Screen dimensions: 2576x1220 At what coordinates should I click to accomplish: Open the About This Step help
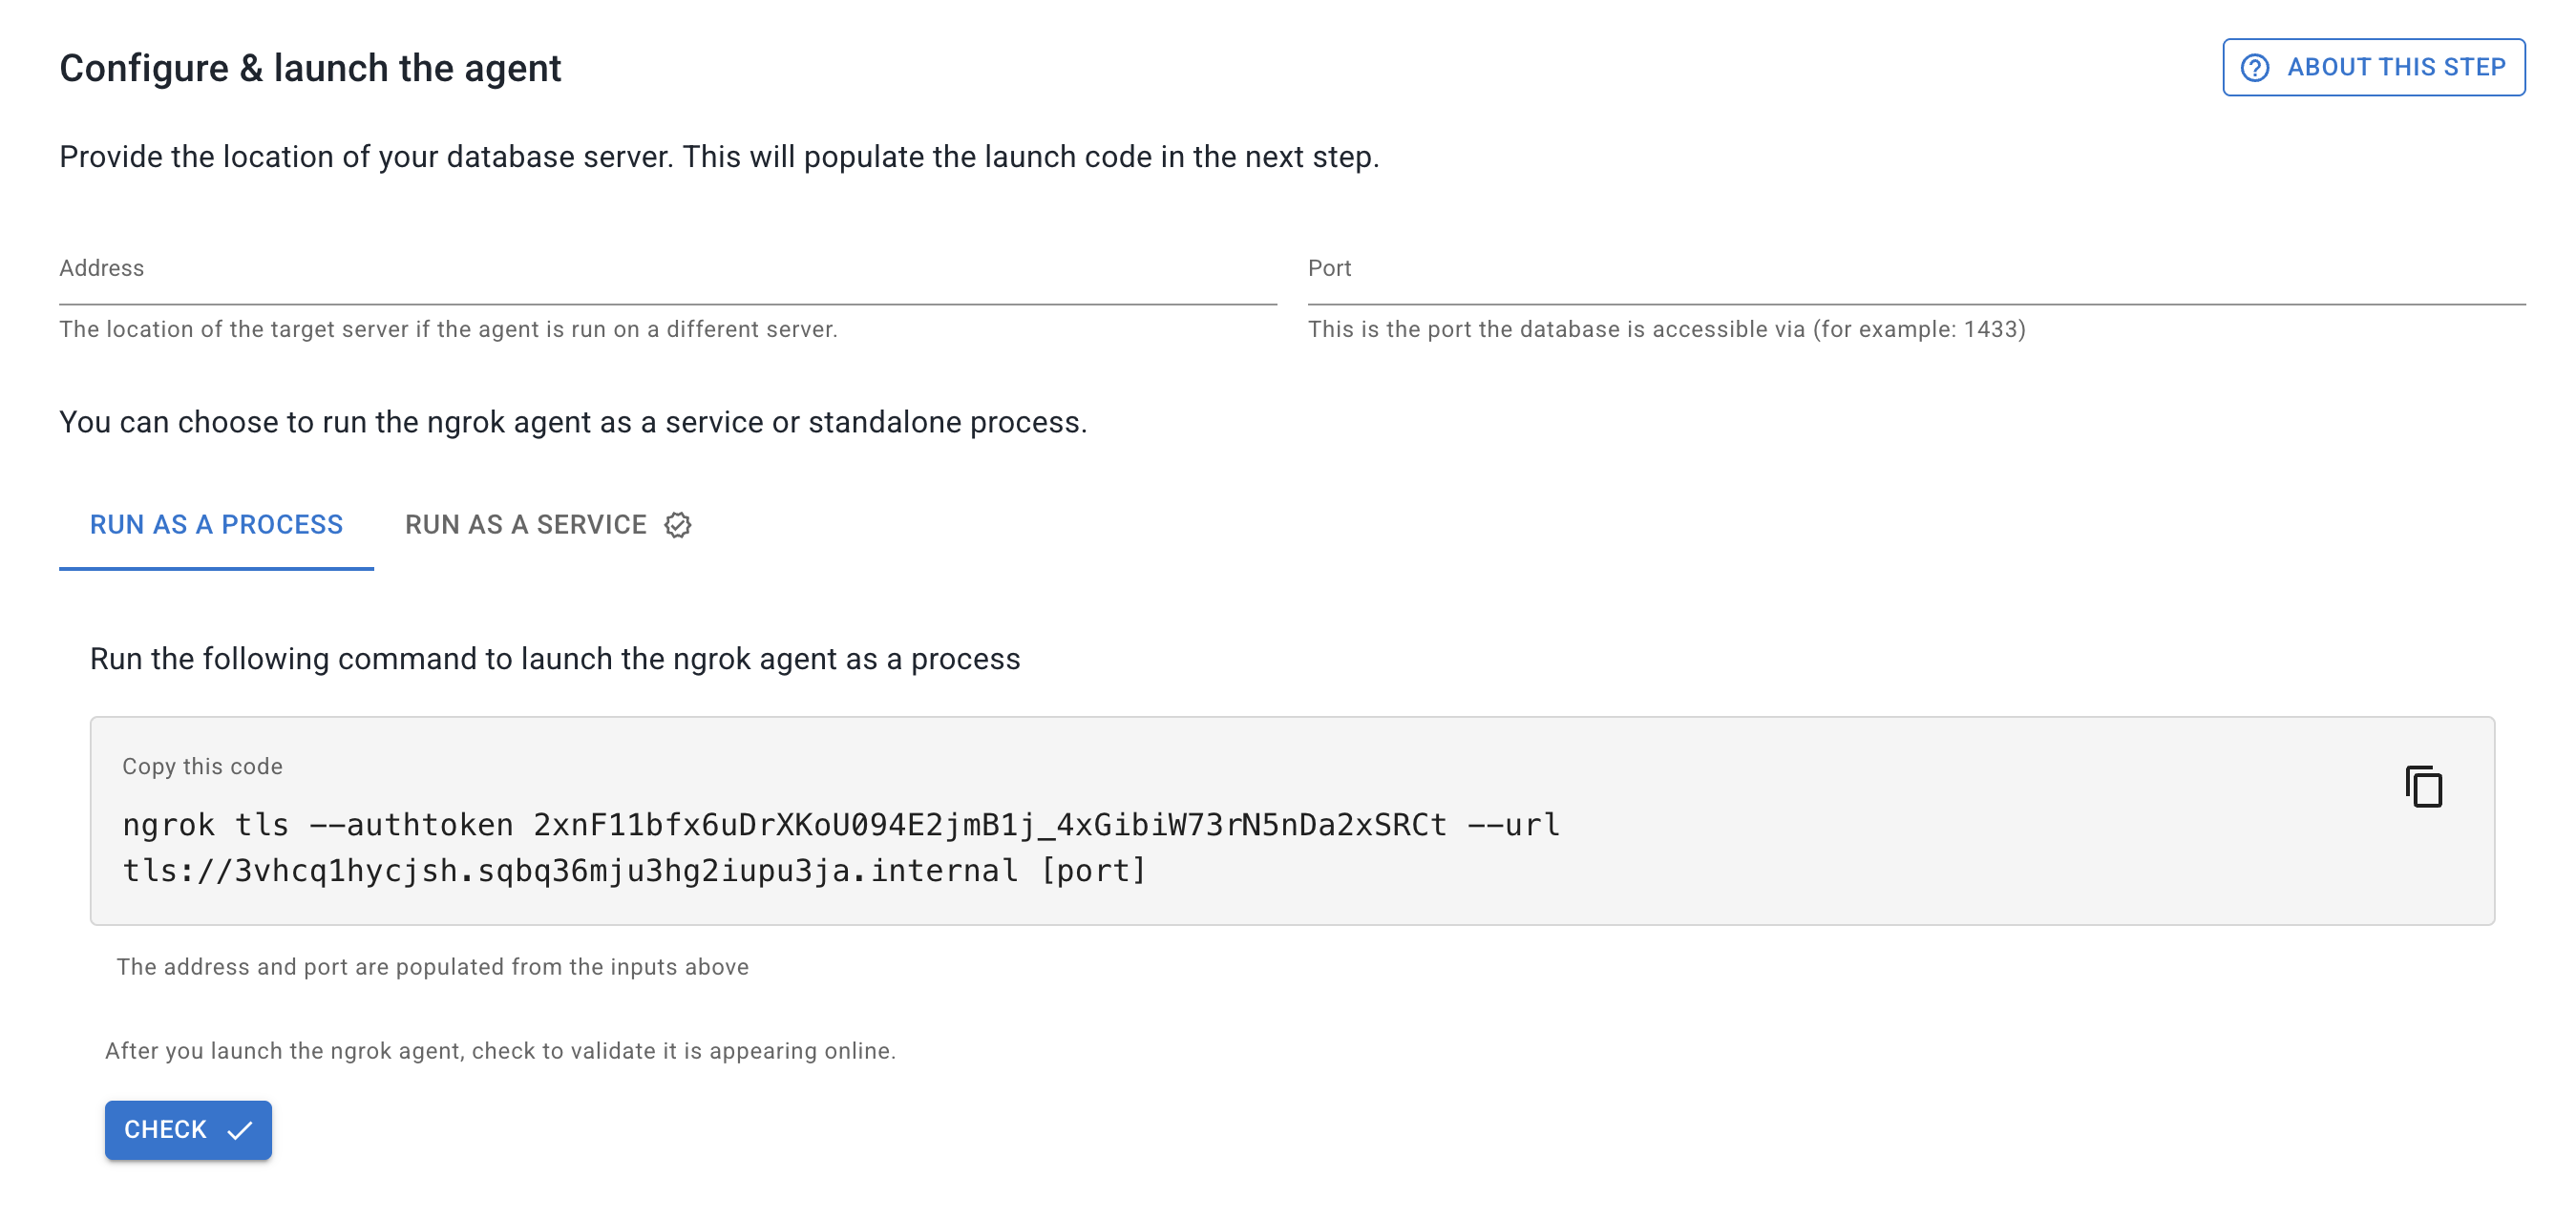coord(2373,68)
